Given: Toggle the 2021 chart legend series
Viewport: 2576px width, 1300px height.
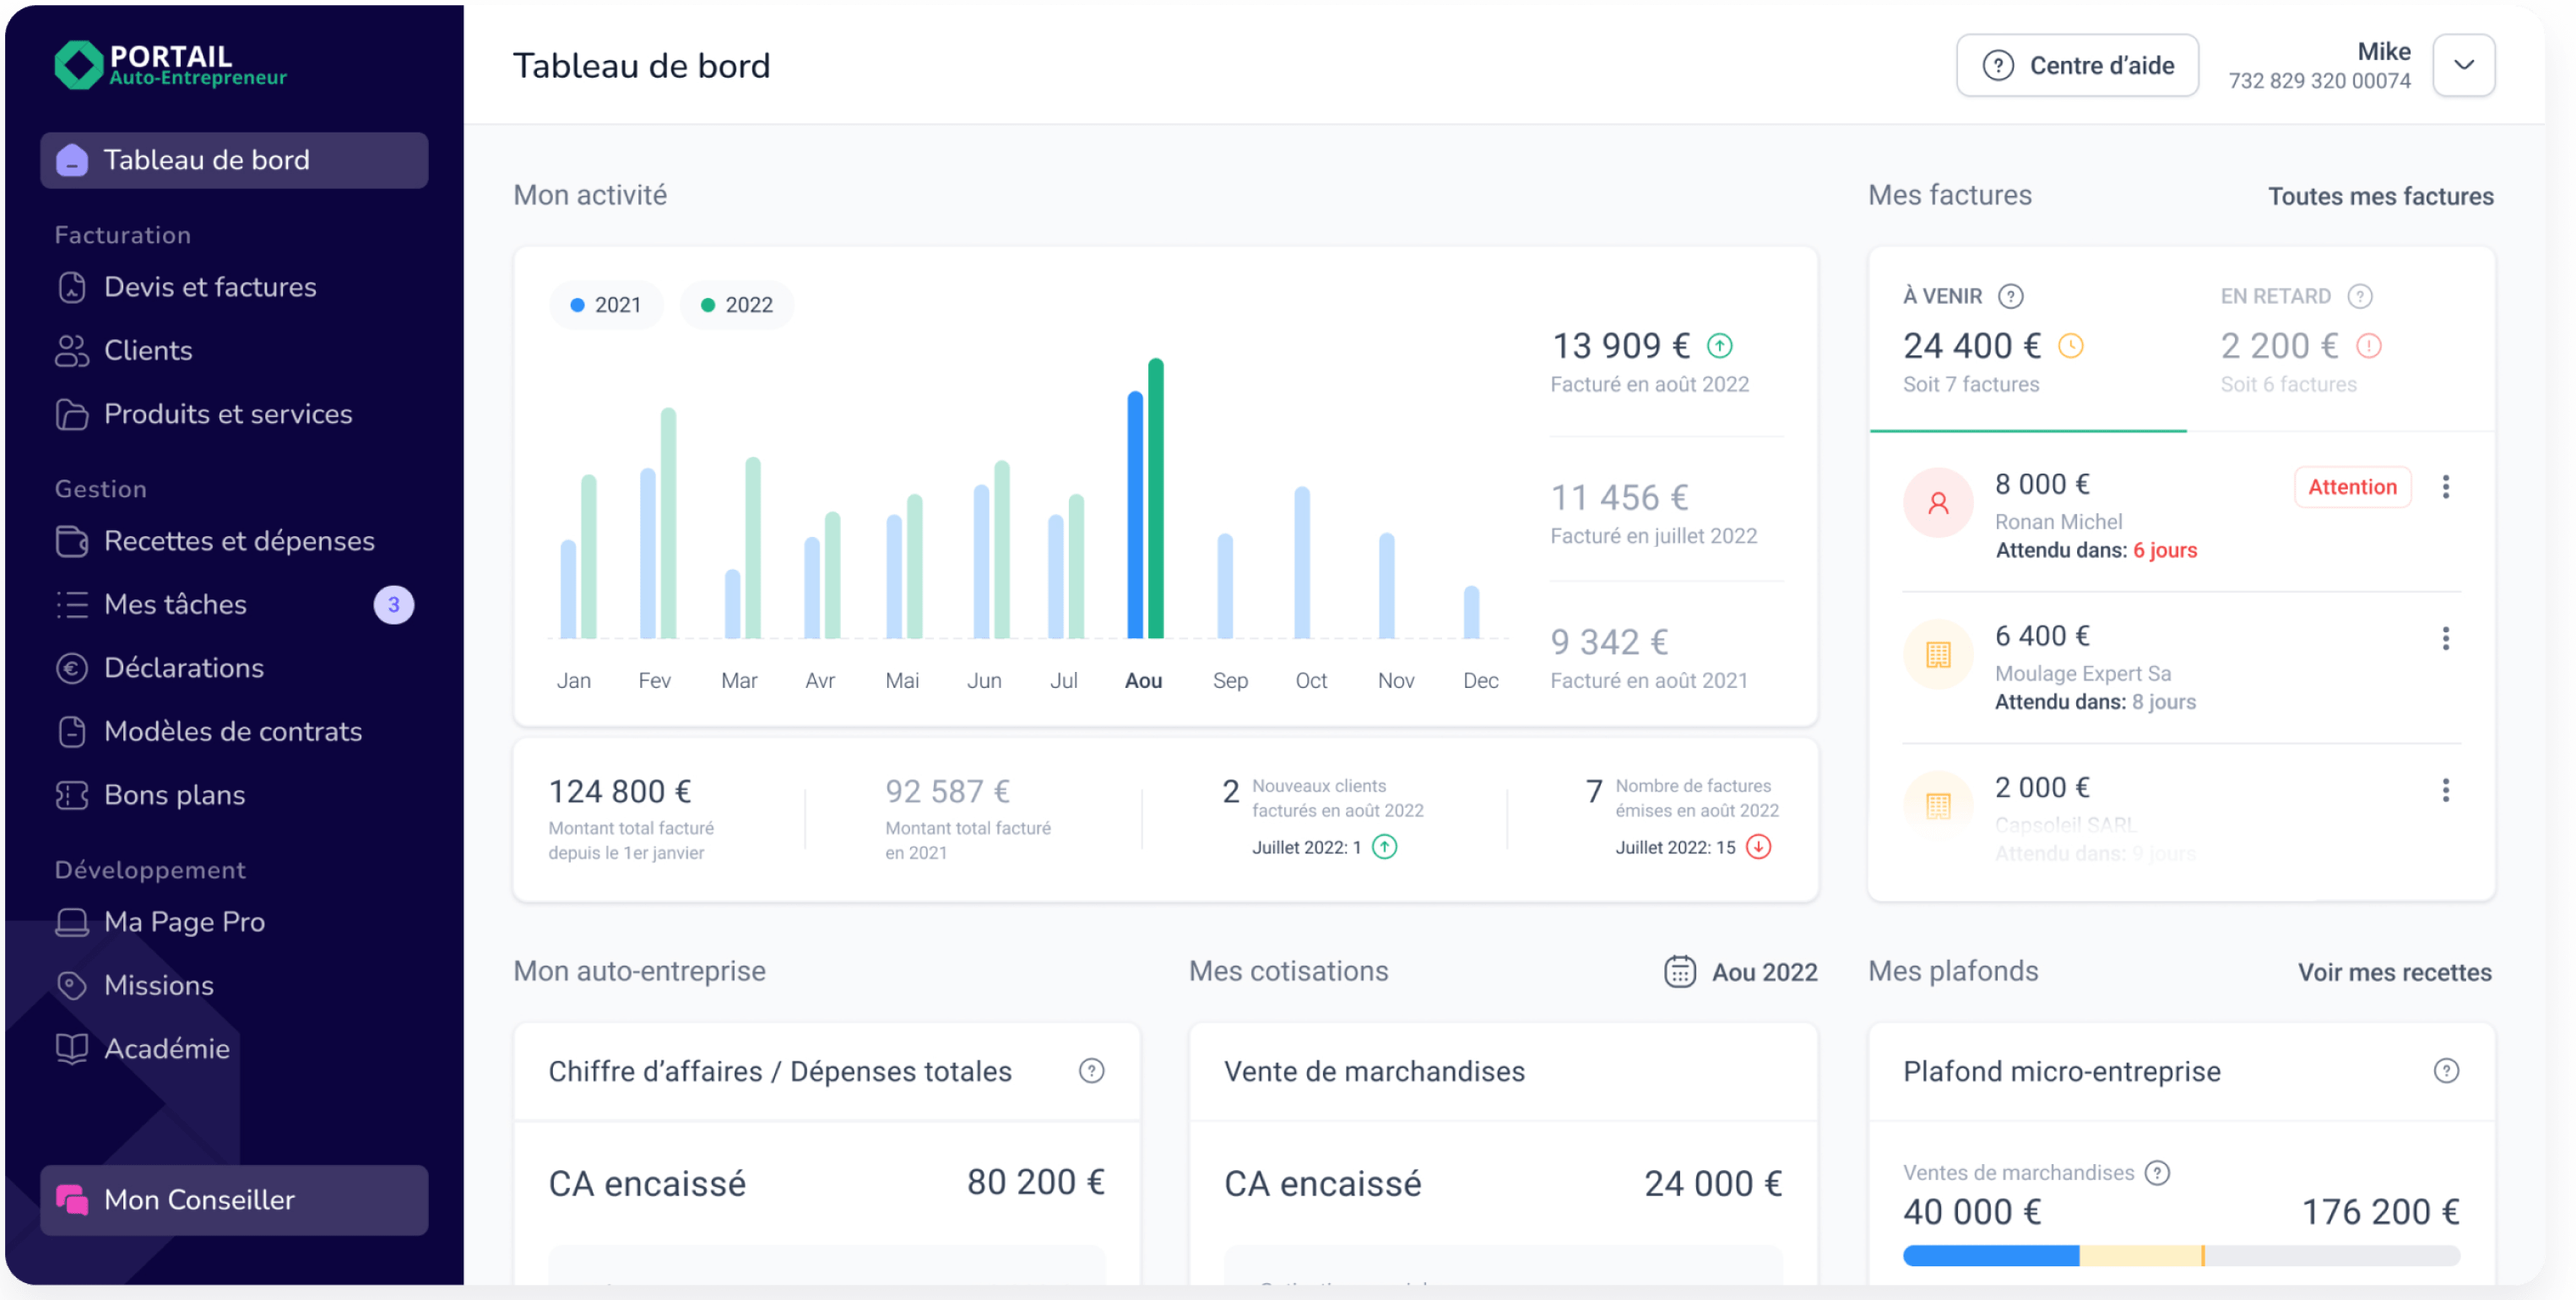Looking at the screenshot, I should click(606, 305).
